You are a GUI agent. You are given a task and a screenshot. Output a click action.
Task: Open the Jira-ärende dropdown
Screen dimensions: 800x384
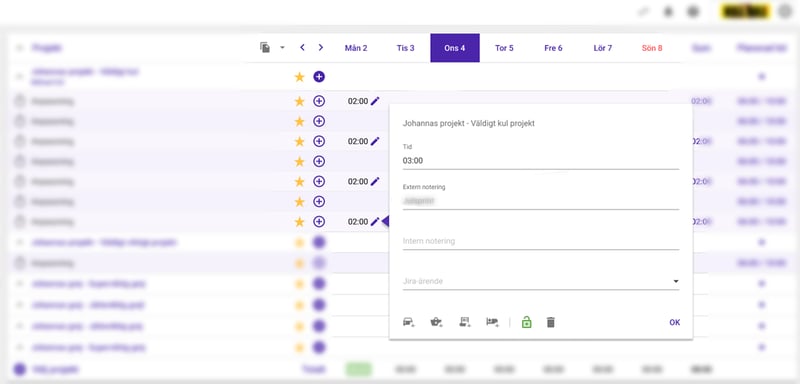point(541,281)
